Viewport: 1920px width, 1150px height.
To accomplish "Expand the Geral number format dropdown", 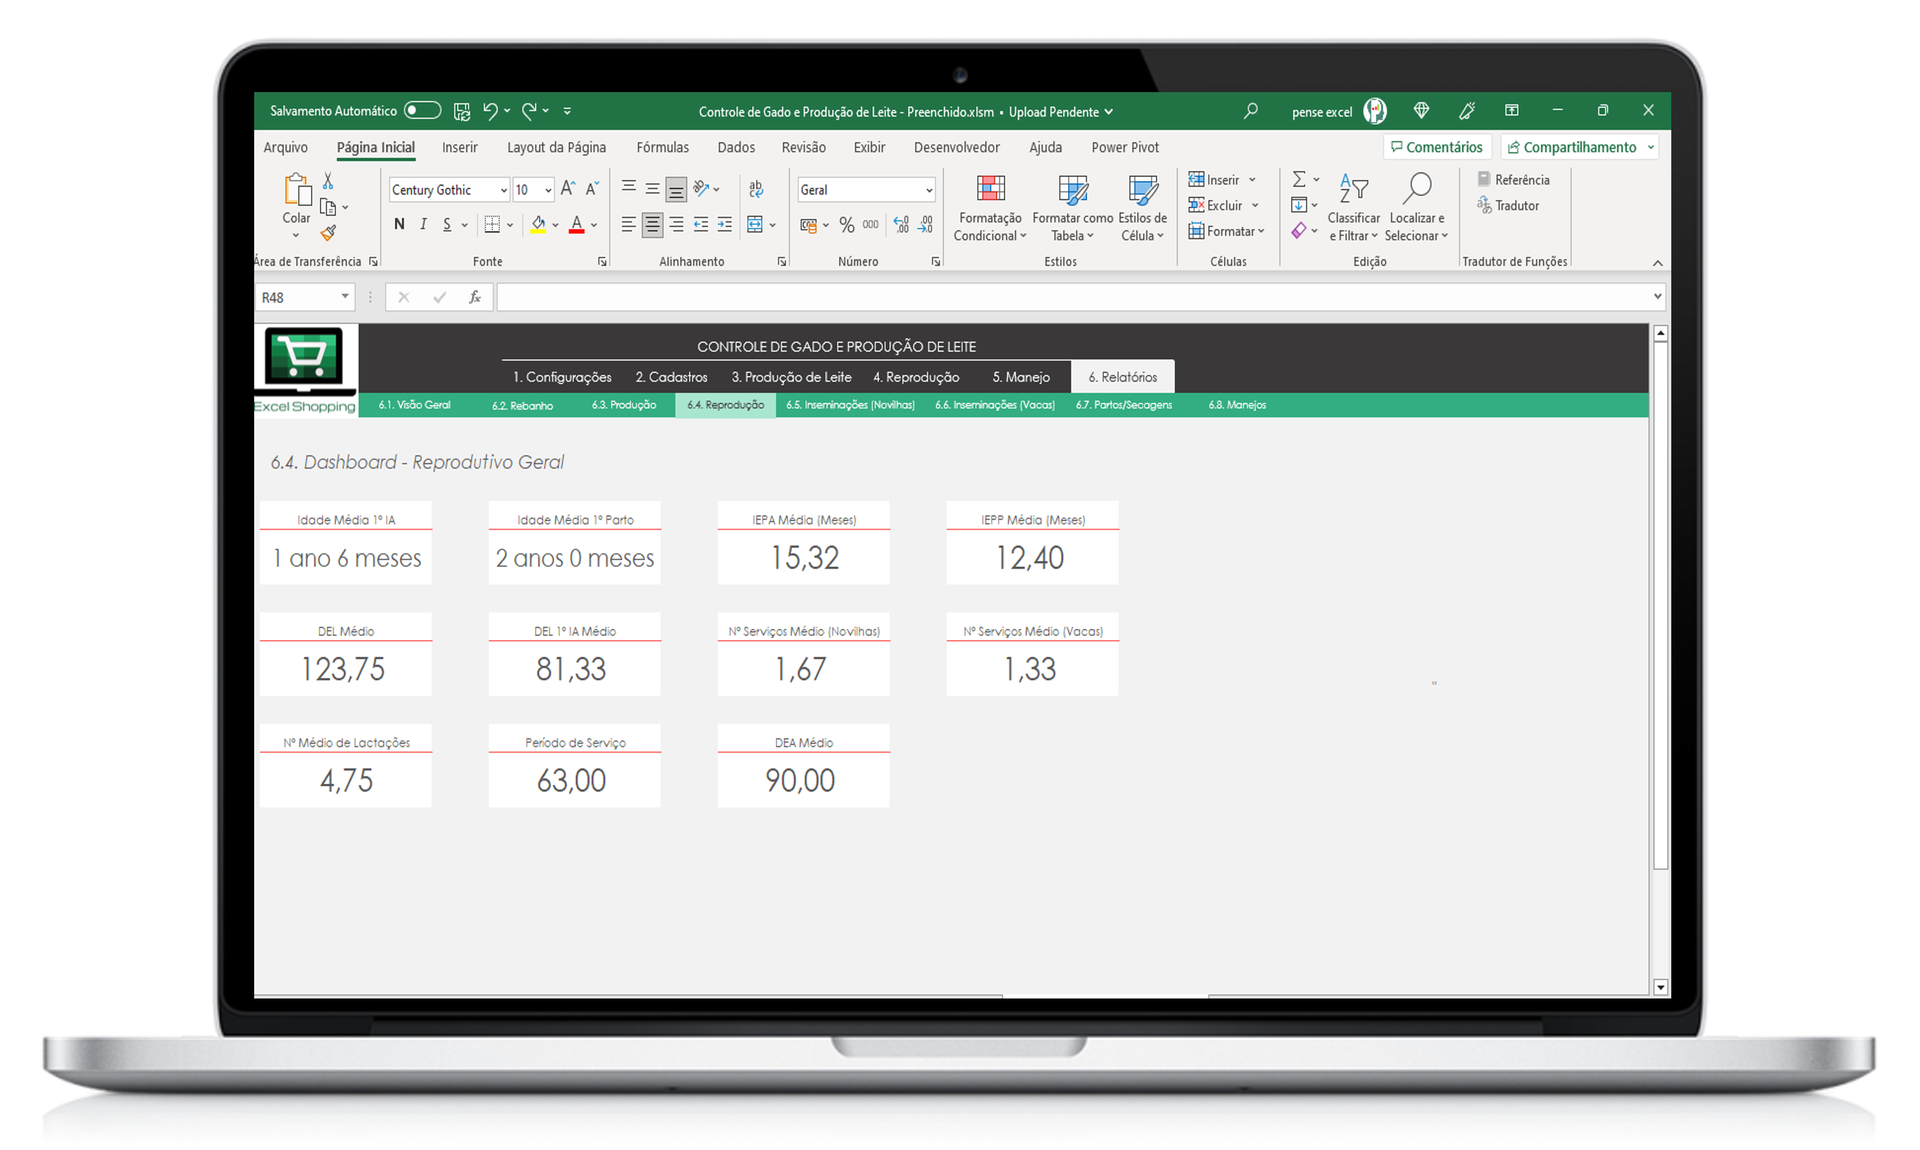I will (928, 190).
